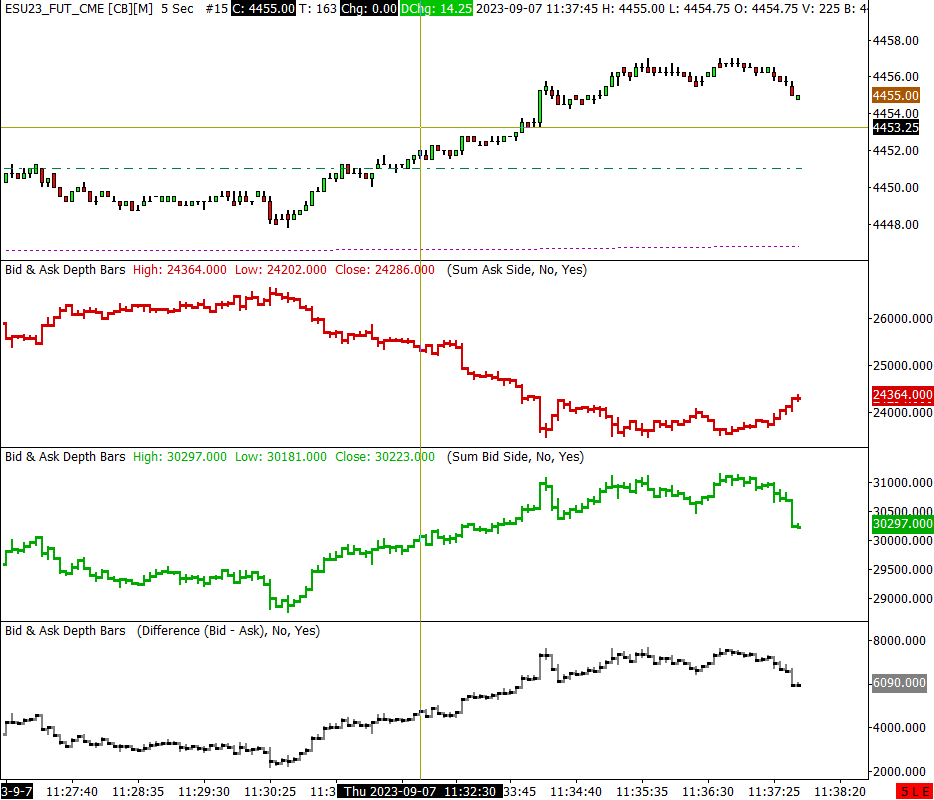Click the 11:38:20 time axis label
This screenshot has height=800, width=934.
840,792
